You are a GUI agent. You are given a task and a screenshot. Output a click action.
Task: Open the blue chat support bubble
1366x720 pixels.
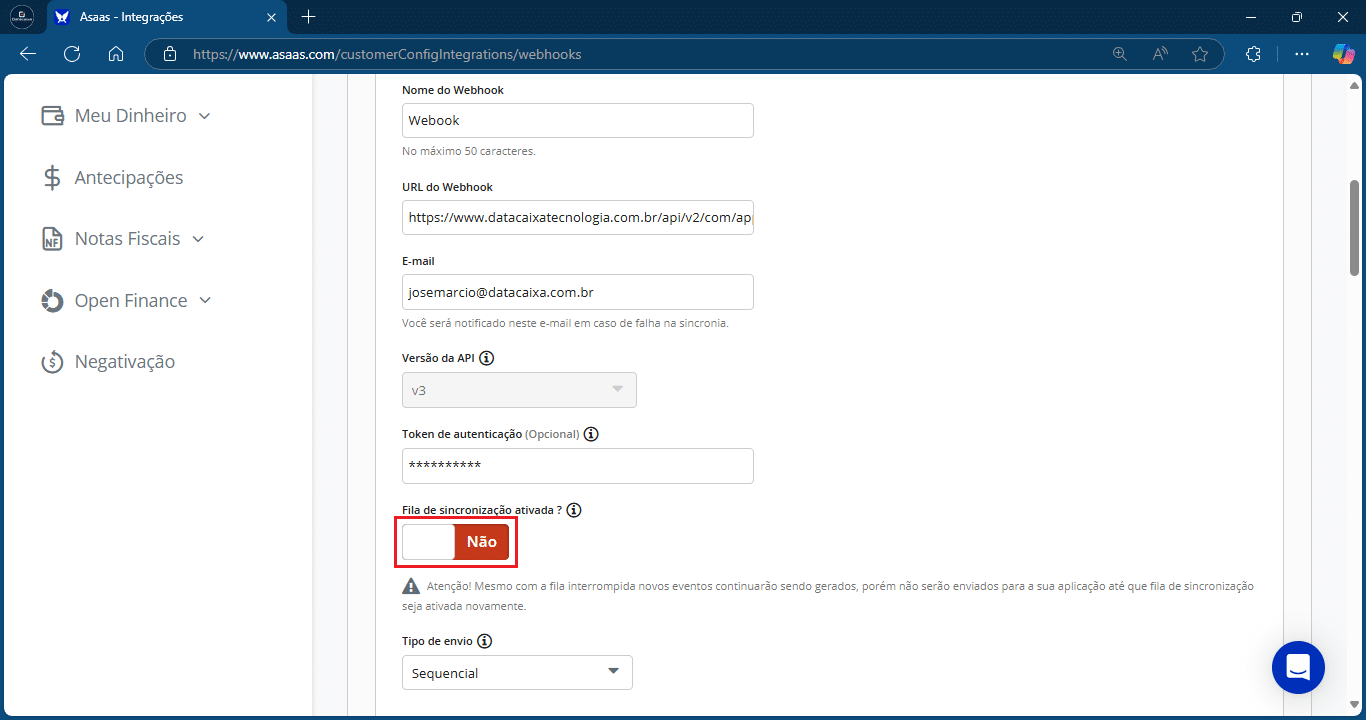pyautogui.click(x=1298, y=667)
